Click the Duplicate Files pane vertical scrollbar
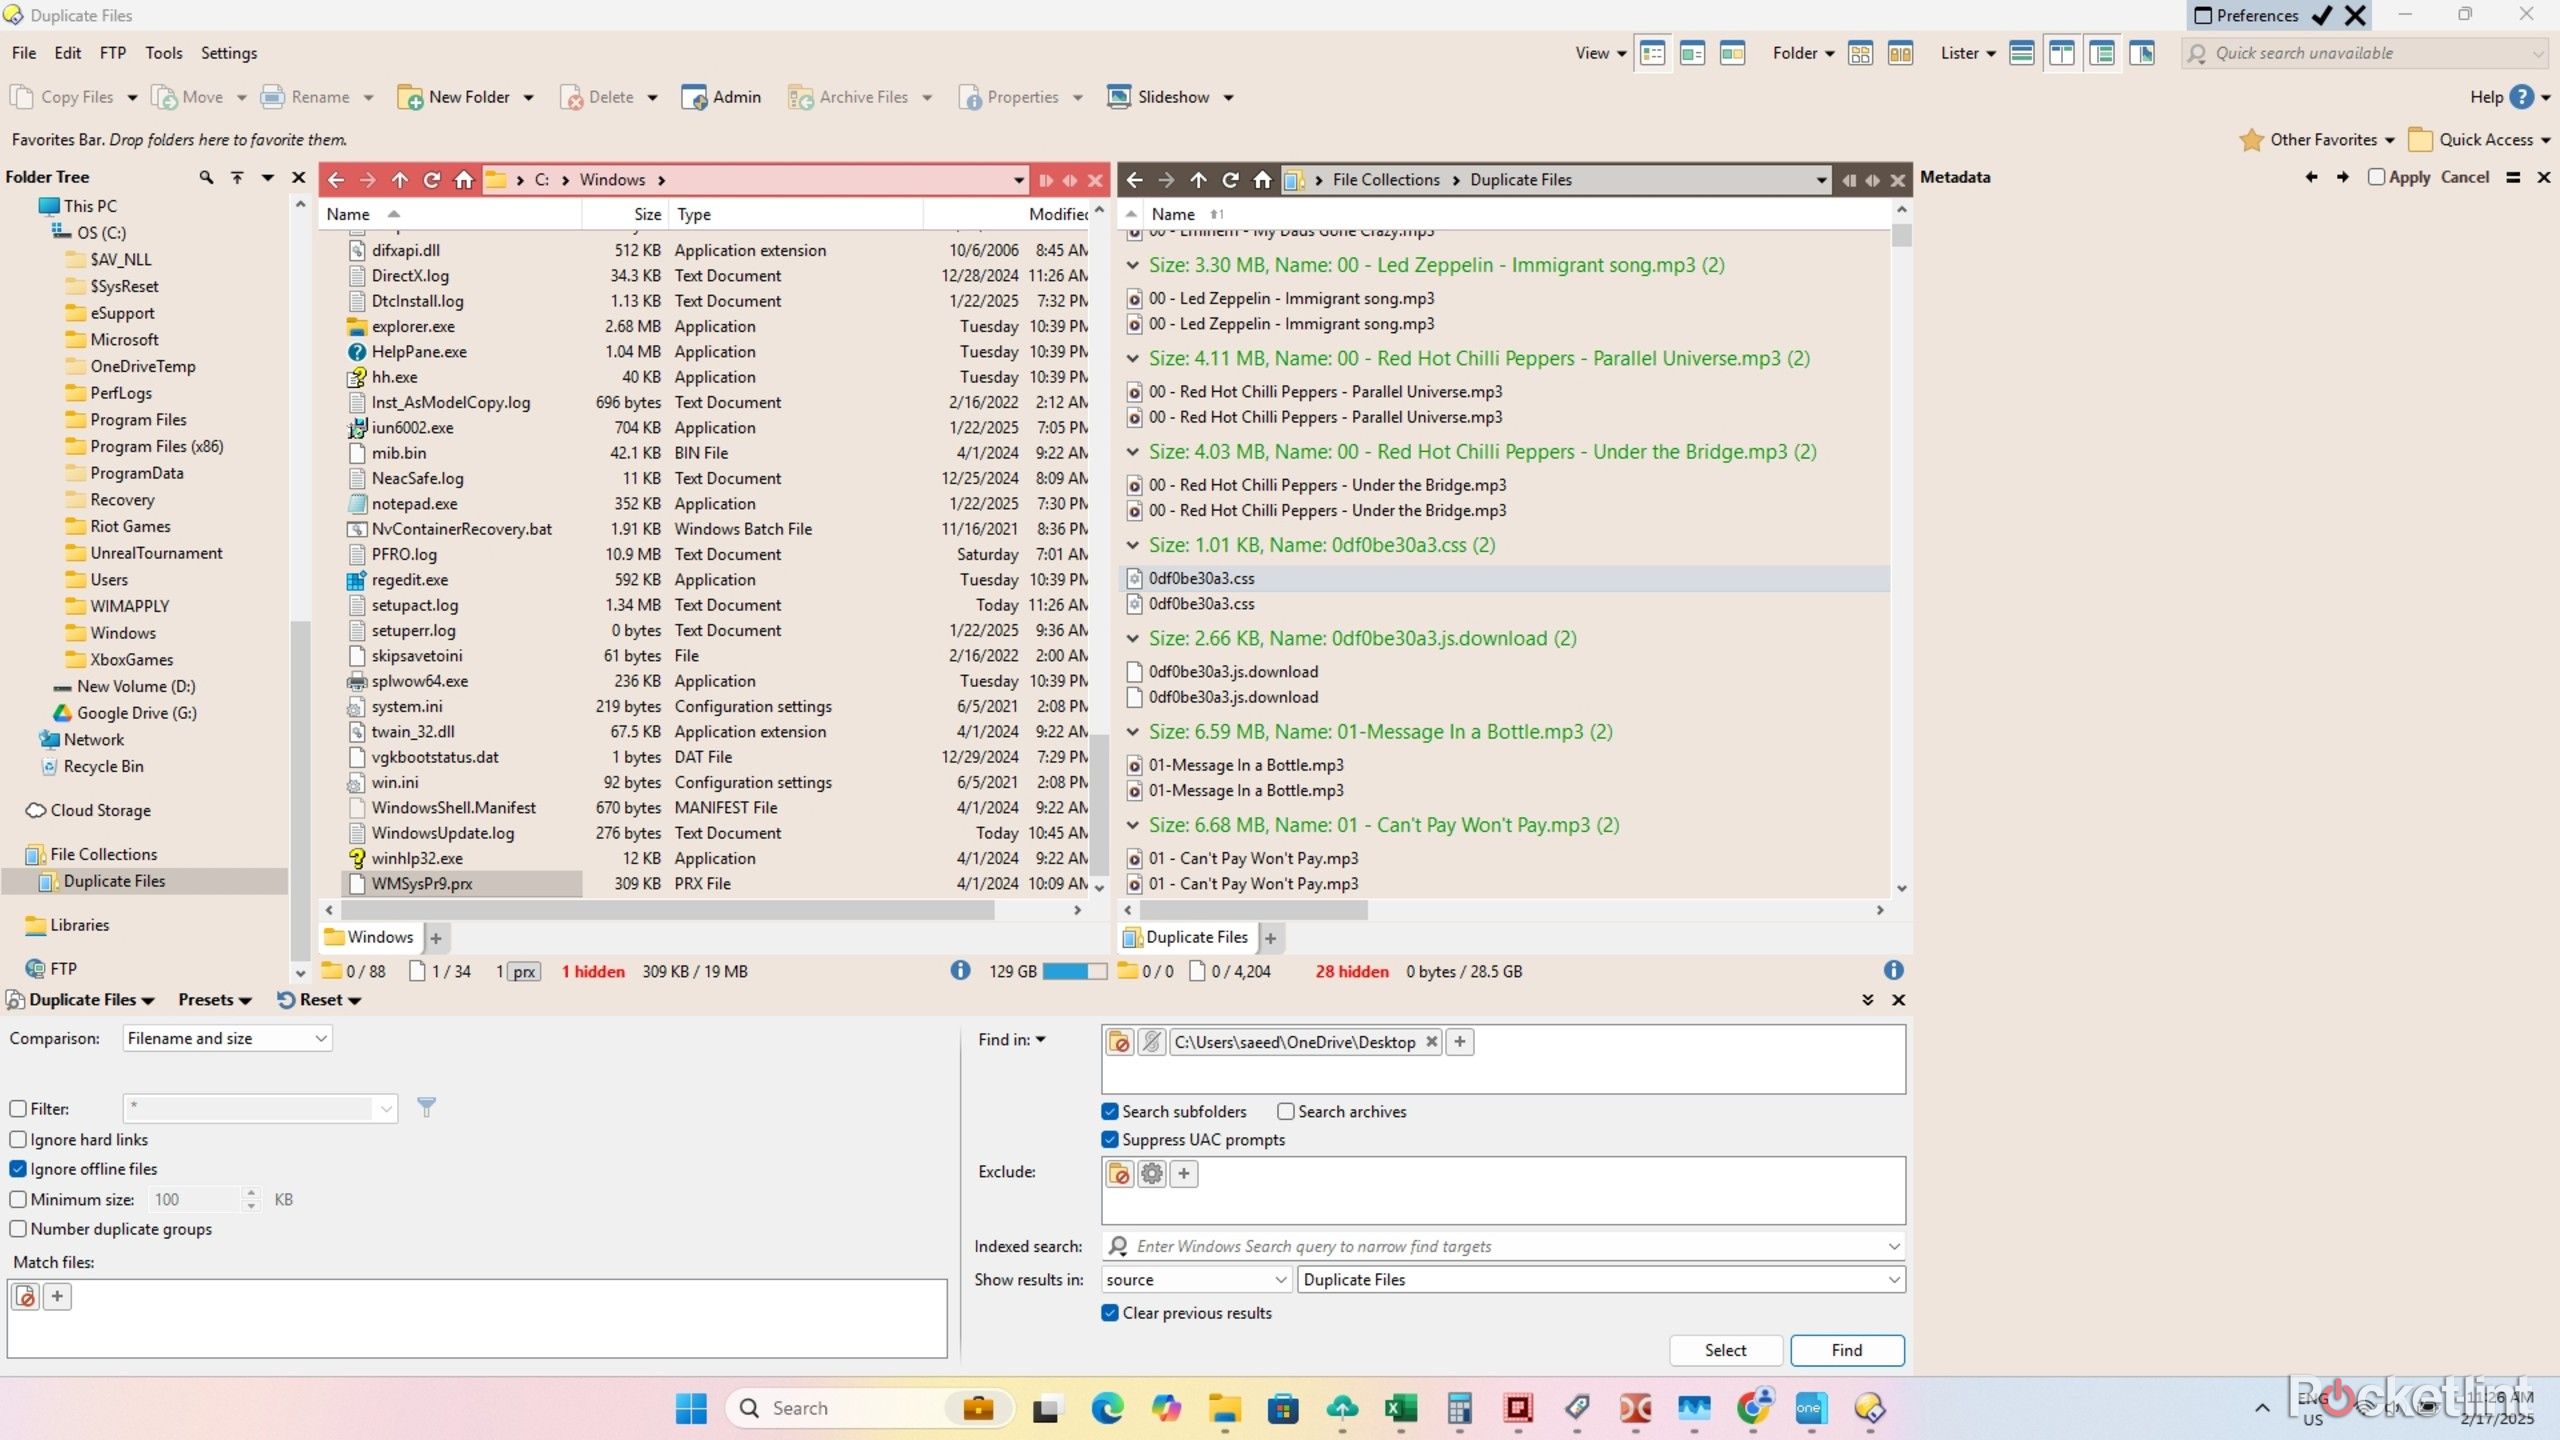Viewport: 2560px width, 1440px height. tap(1902, 236)
